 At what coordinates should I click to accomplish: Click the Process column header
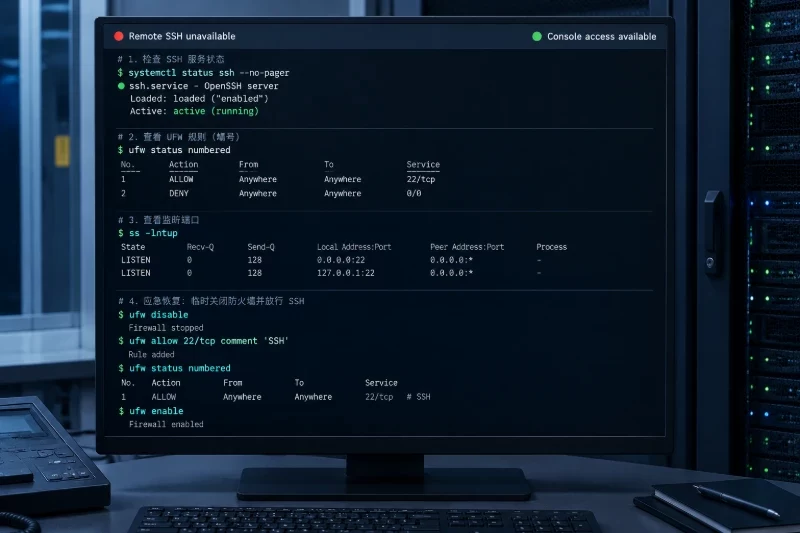point(552,247)
